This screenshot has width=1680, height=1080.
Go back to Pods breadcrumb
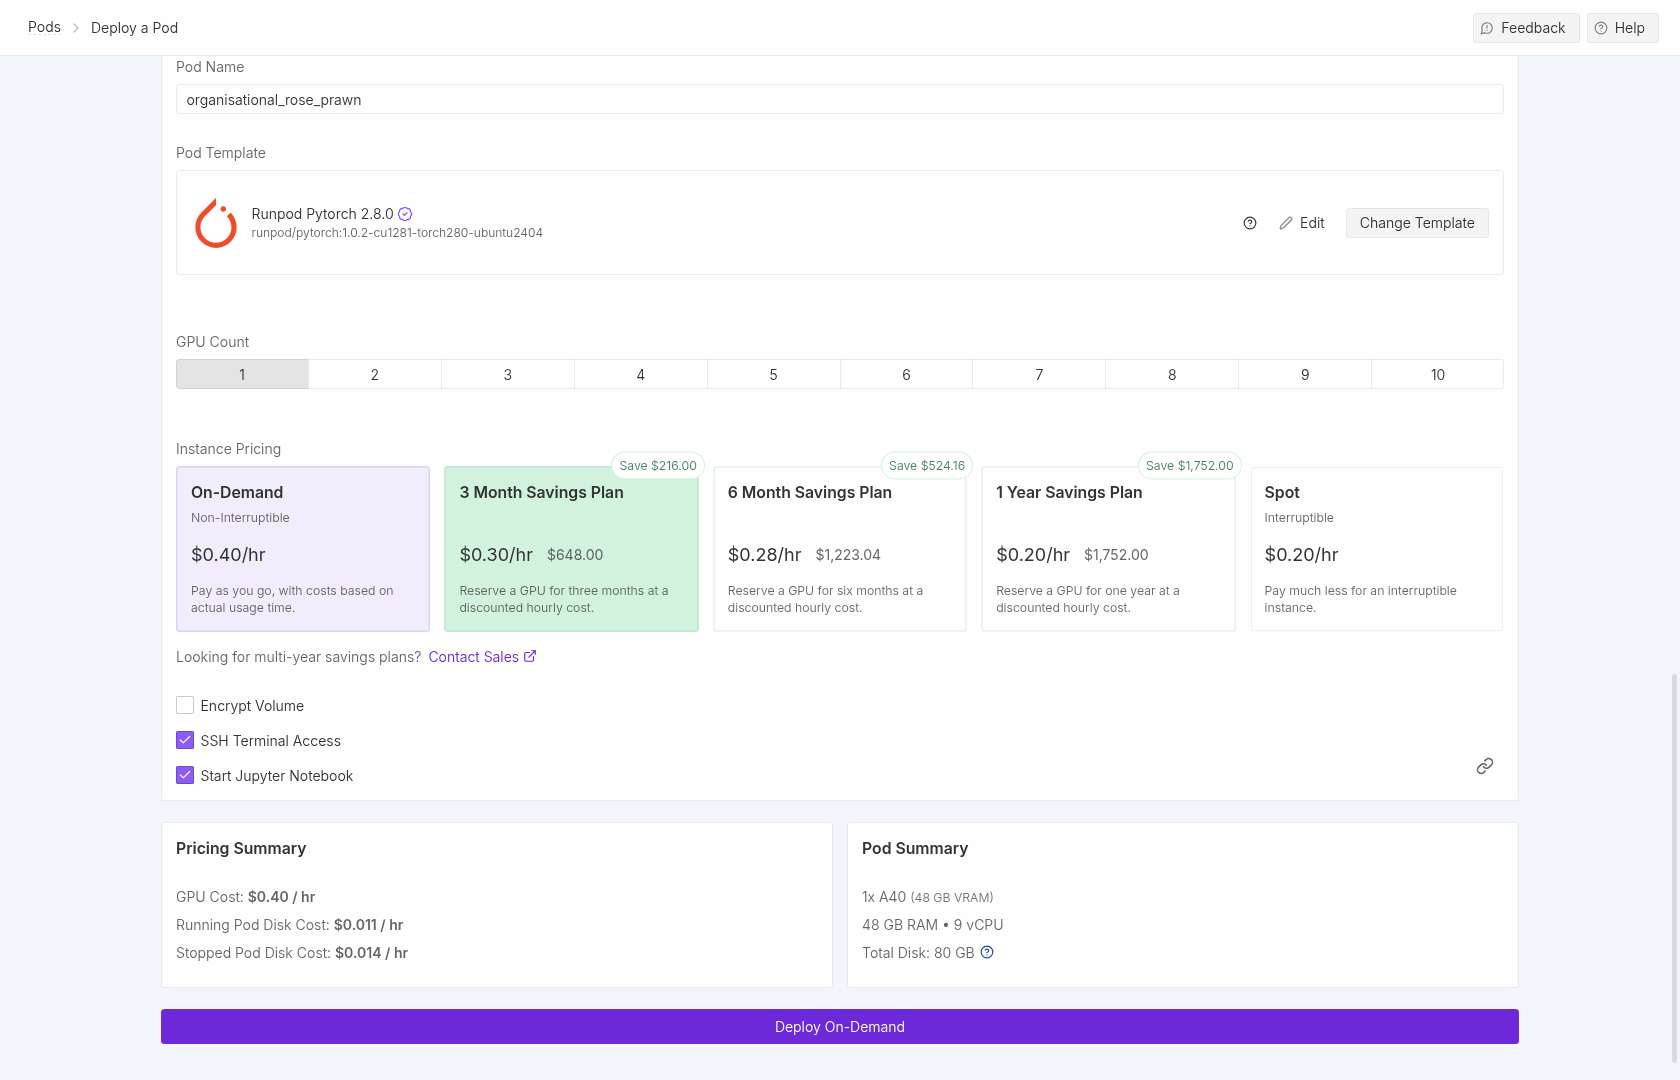[x=44, y=27]
